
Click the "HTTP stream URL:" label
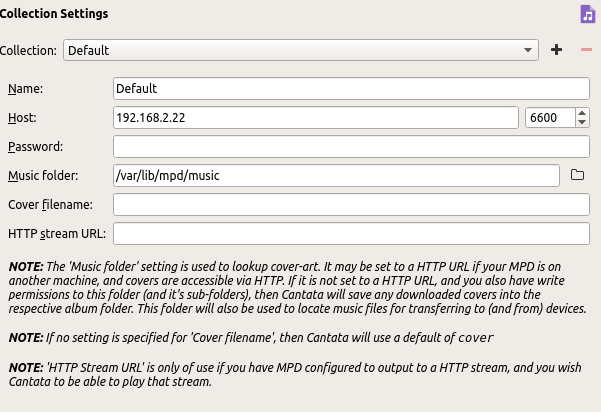[x=56, y=234]
